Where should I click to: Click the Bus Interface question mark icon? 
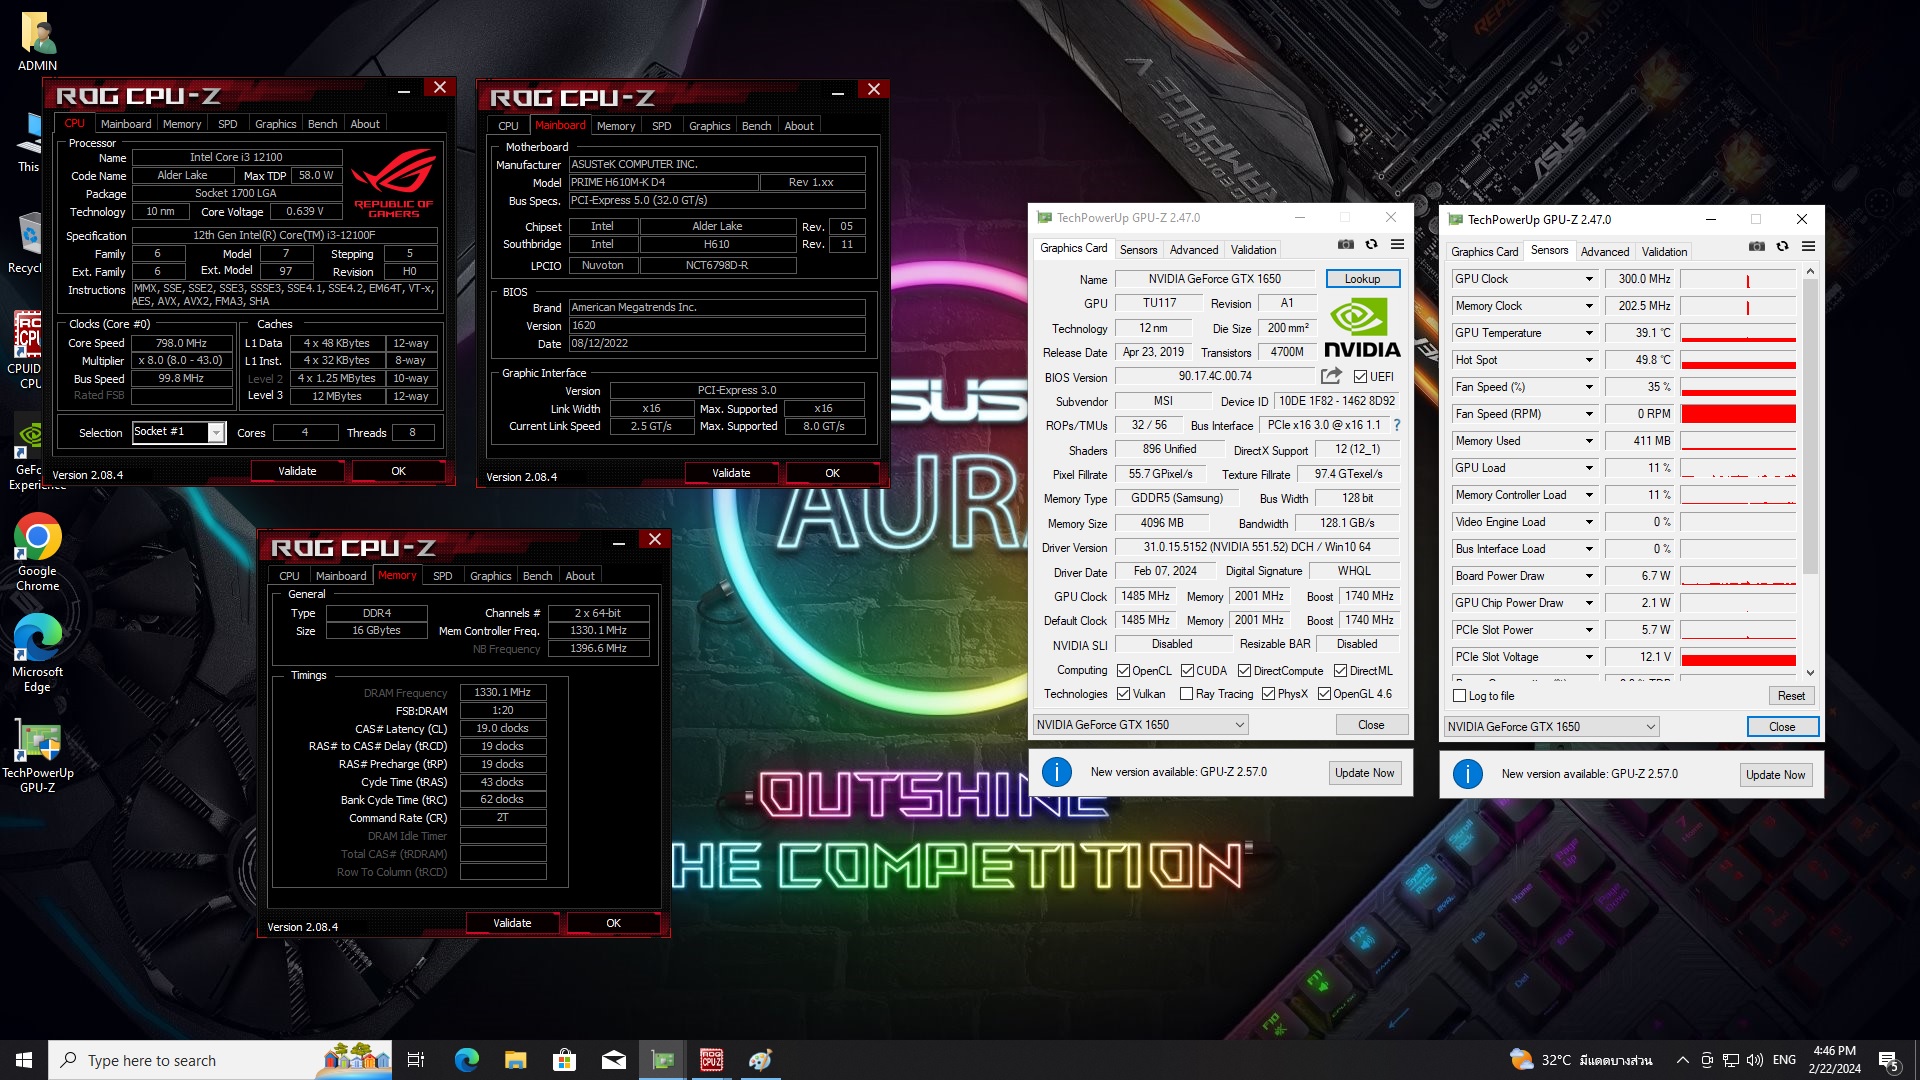[1397, 425]
